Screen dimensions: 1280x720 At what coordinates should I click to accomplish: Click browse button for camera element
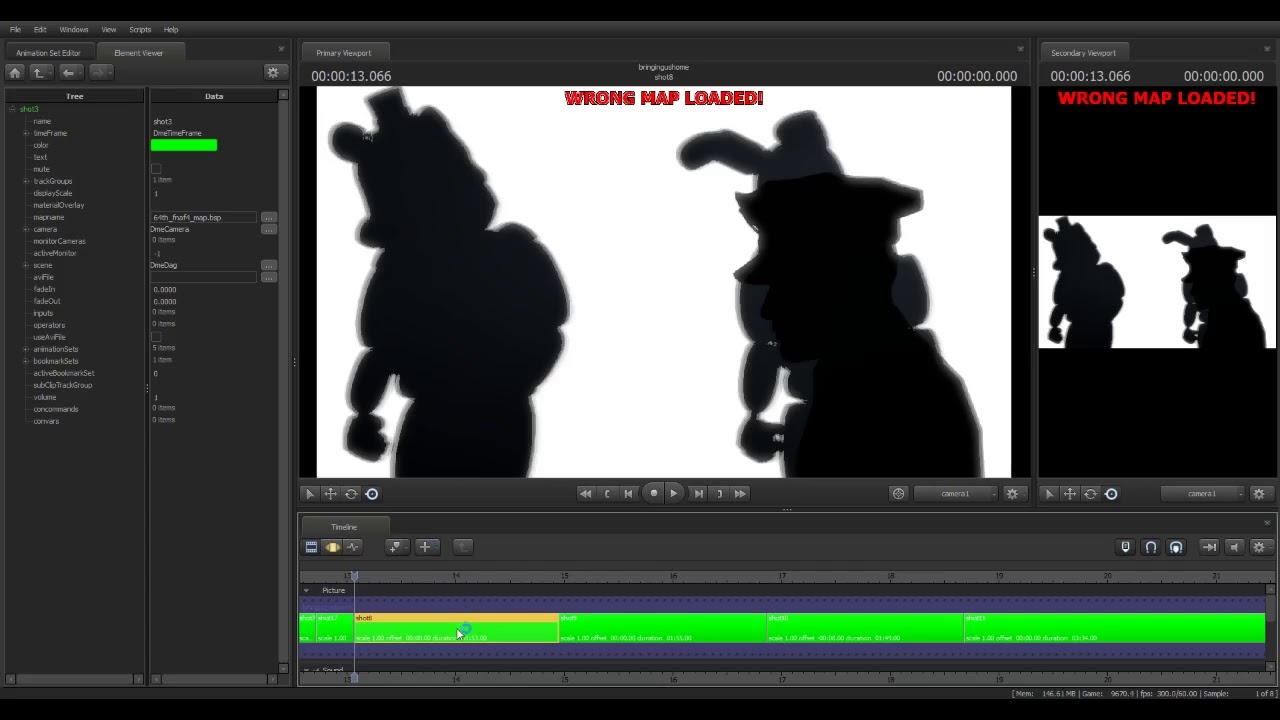(268, 229)
